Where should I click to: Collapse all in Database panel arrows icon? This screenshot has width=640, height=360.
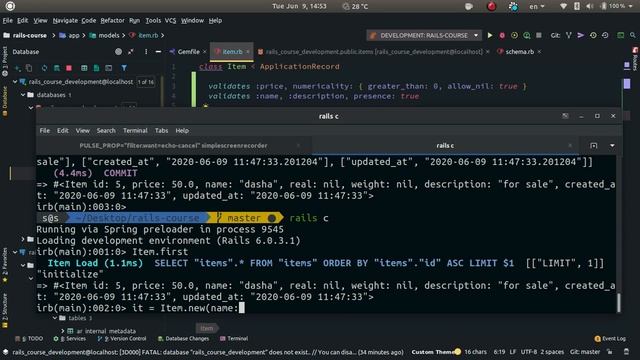click(131, 52)
